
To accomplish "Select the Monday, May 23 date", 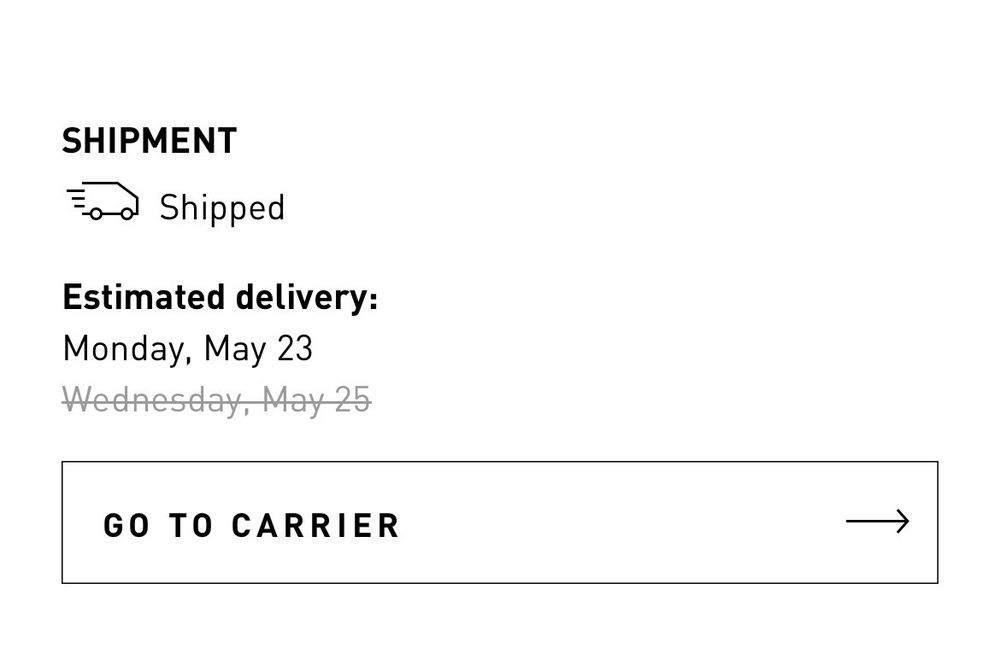I will tap(188, 349).
